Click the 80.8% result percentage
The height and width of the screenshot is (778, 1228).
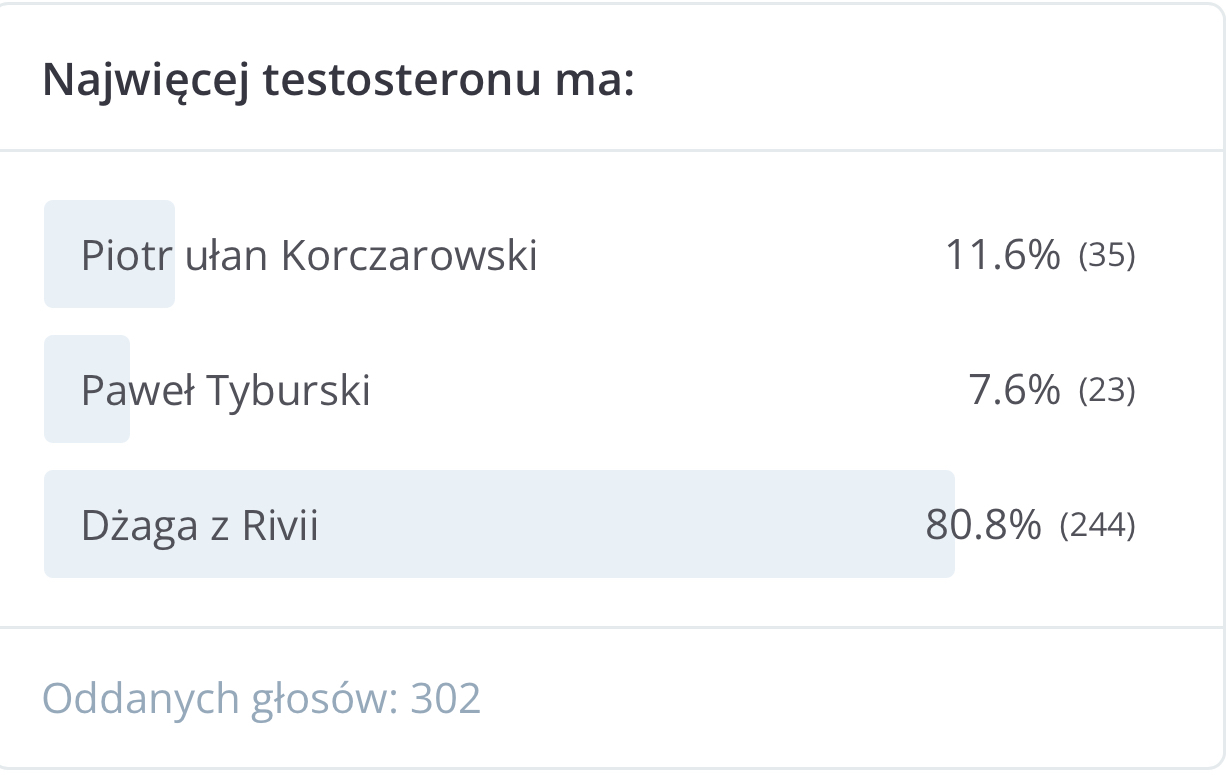pyautogui.click(x=984, y=525)
